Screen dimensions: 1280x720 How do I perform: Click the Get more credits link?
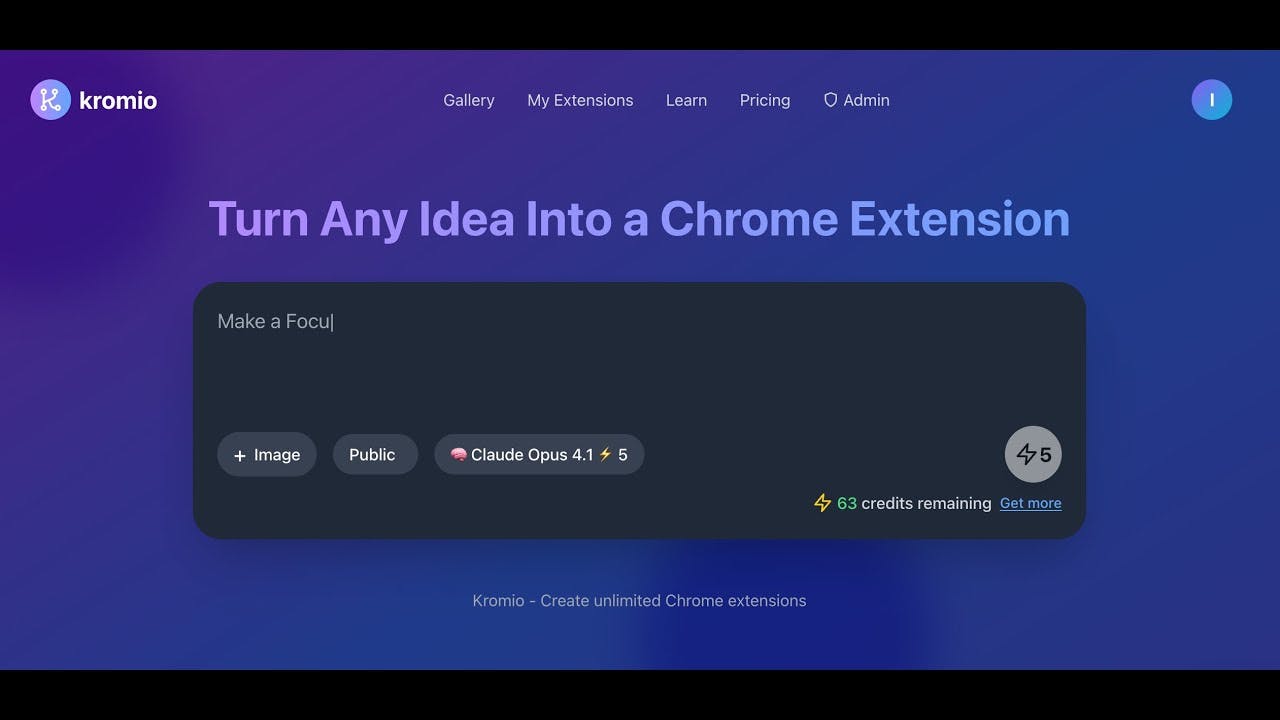tap(1031, 503)
